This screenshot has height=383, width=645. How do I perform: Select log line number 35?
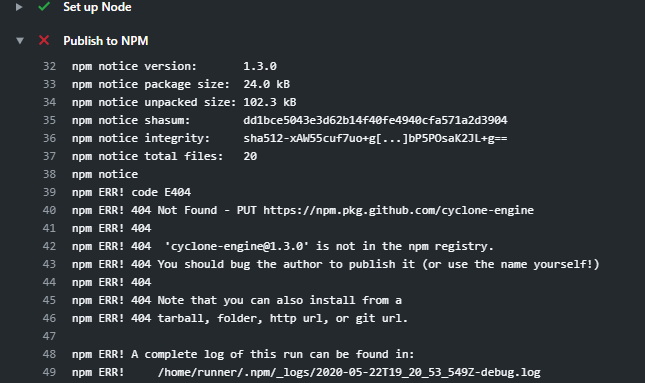tap(49, 120)
